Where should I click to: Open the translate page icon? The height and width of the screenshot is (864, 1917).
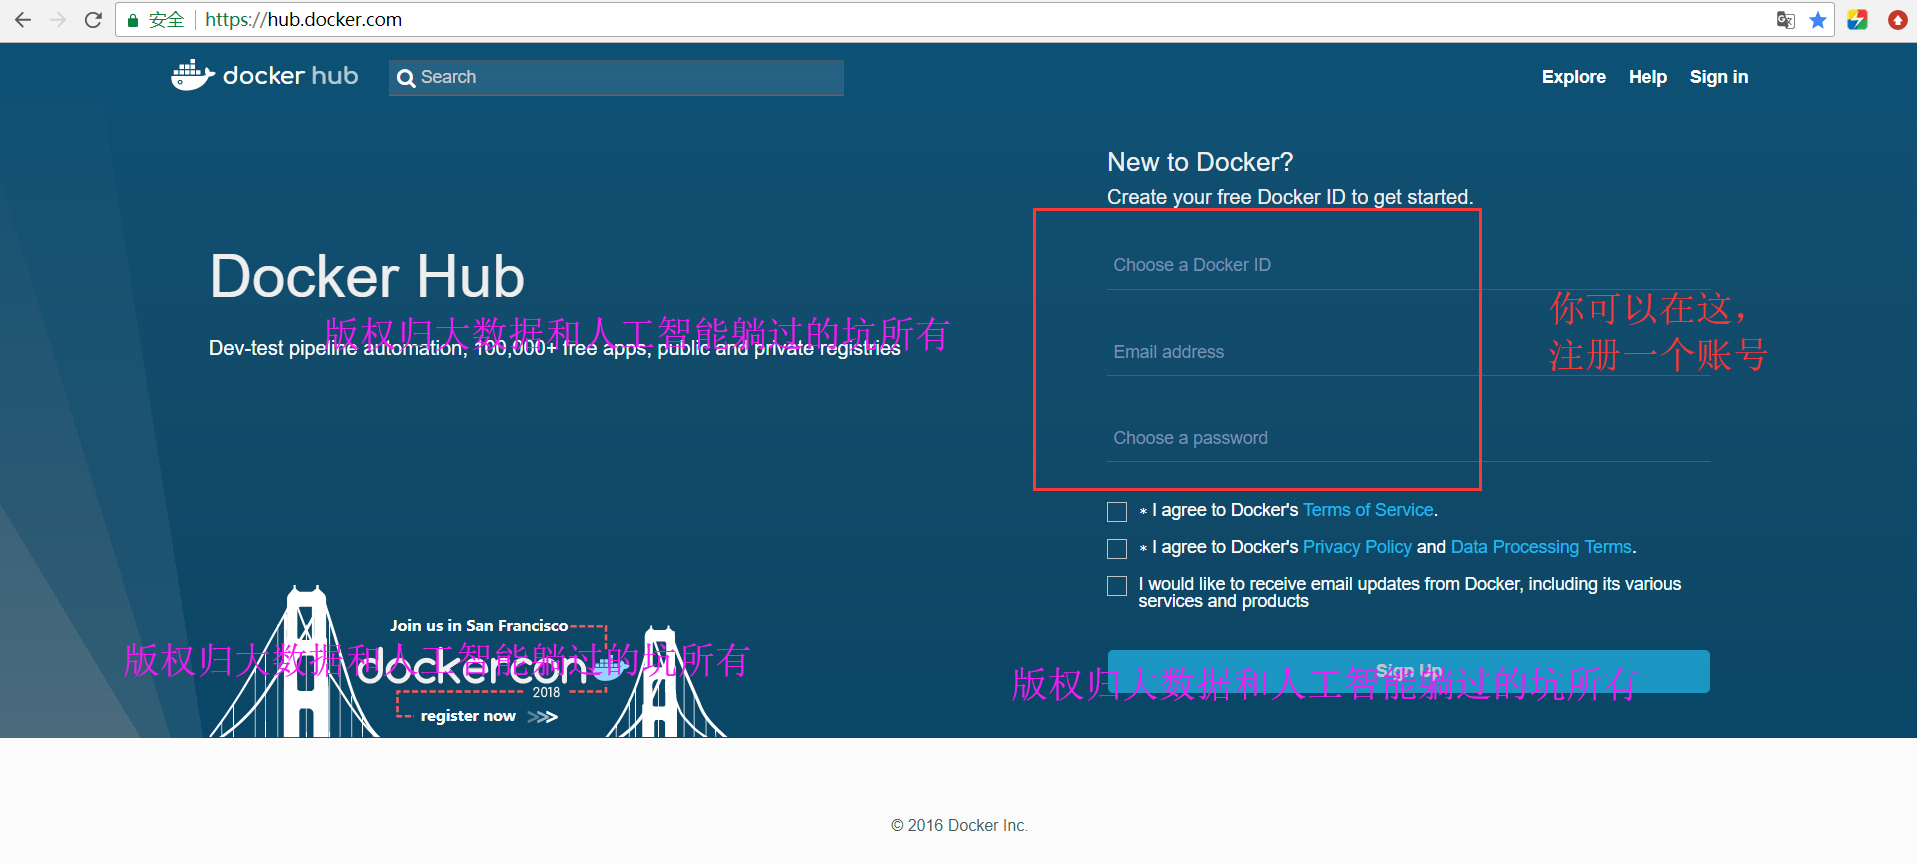[x=1785, y=20]
